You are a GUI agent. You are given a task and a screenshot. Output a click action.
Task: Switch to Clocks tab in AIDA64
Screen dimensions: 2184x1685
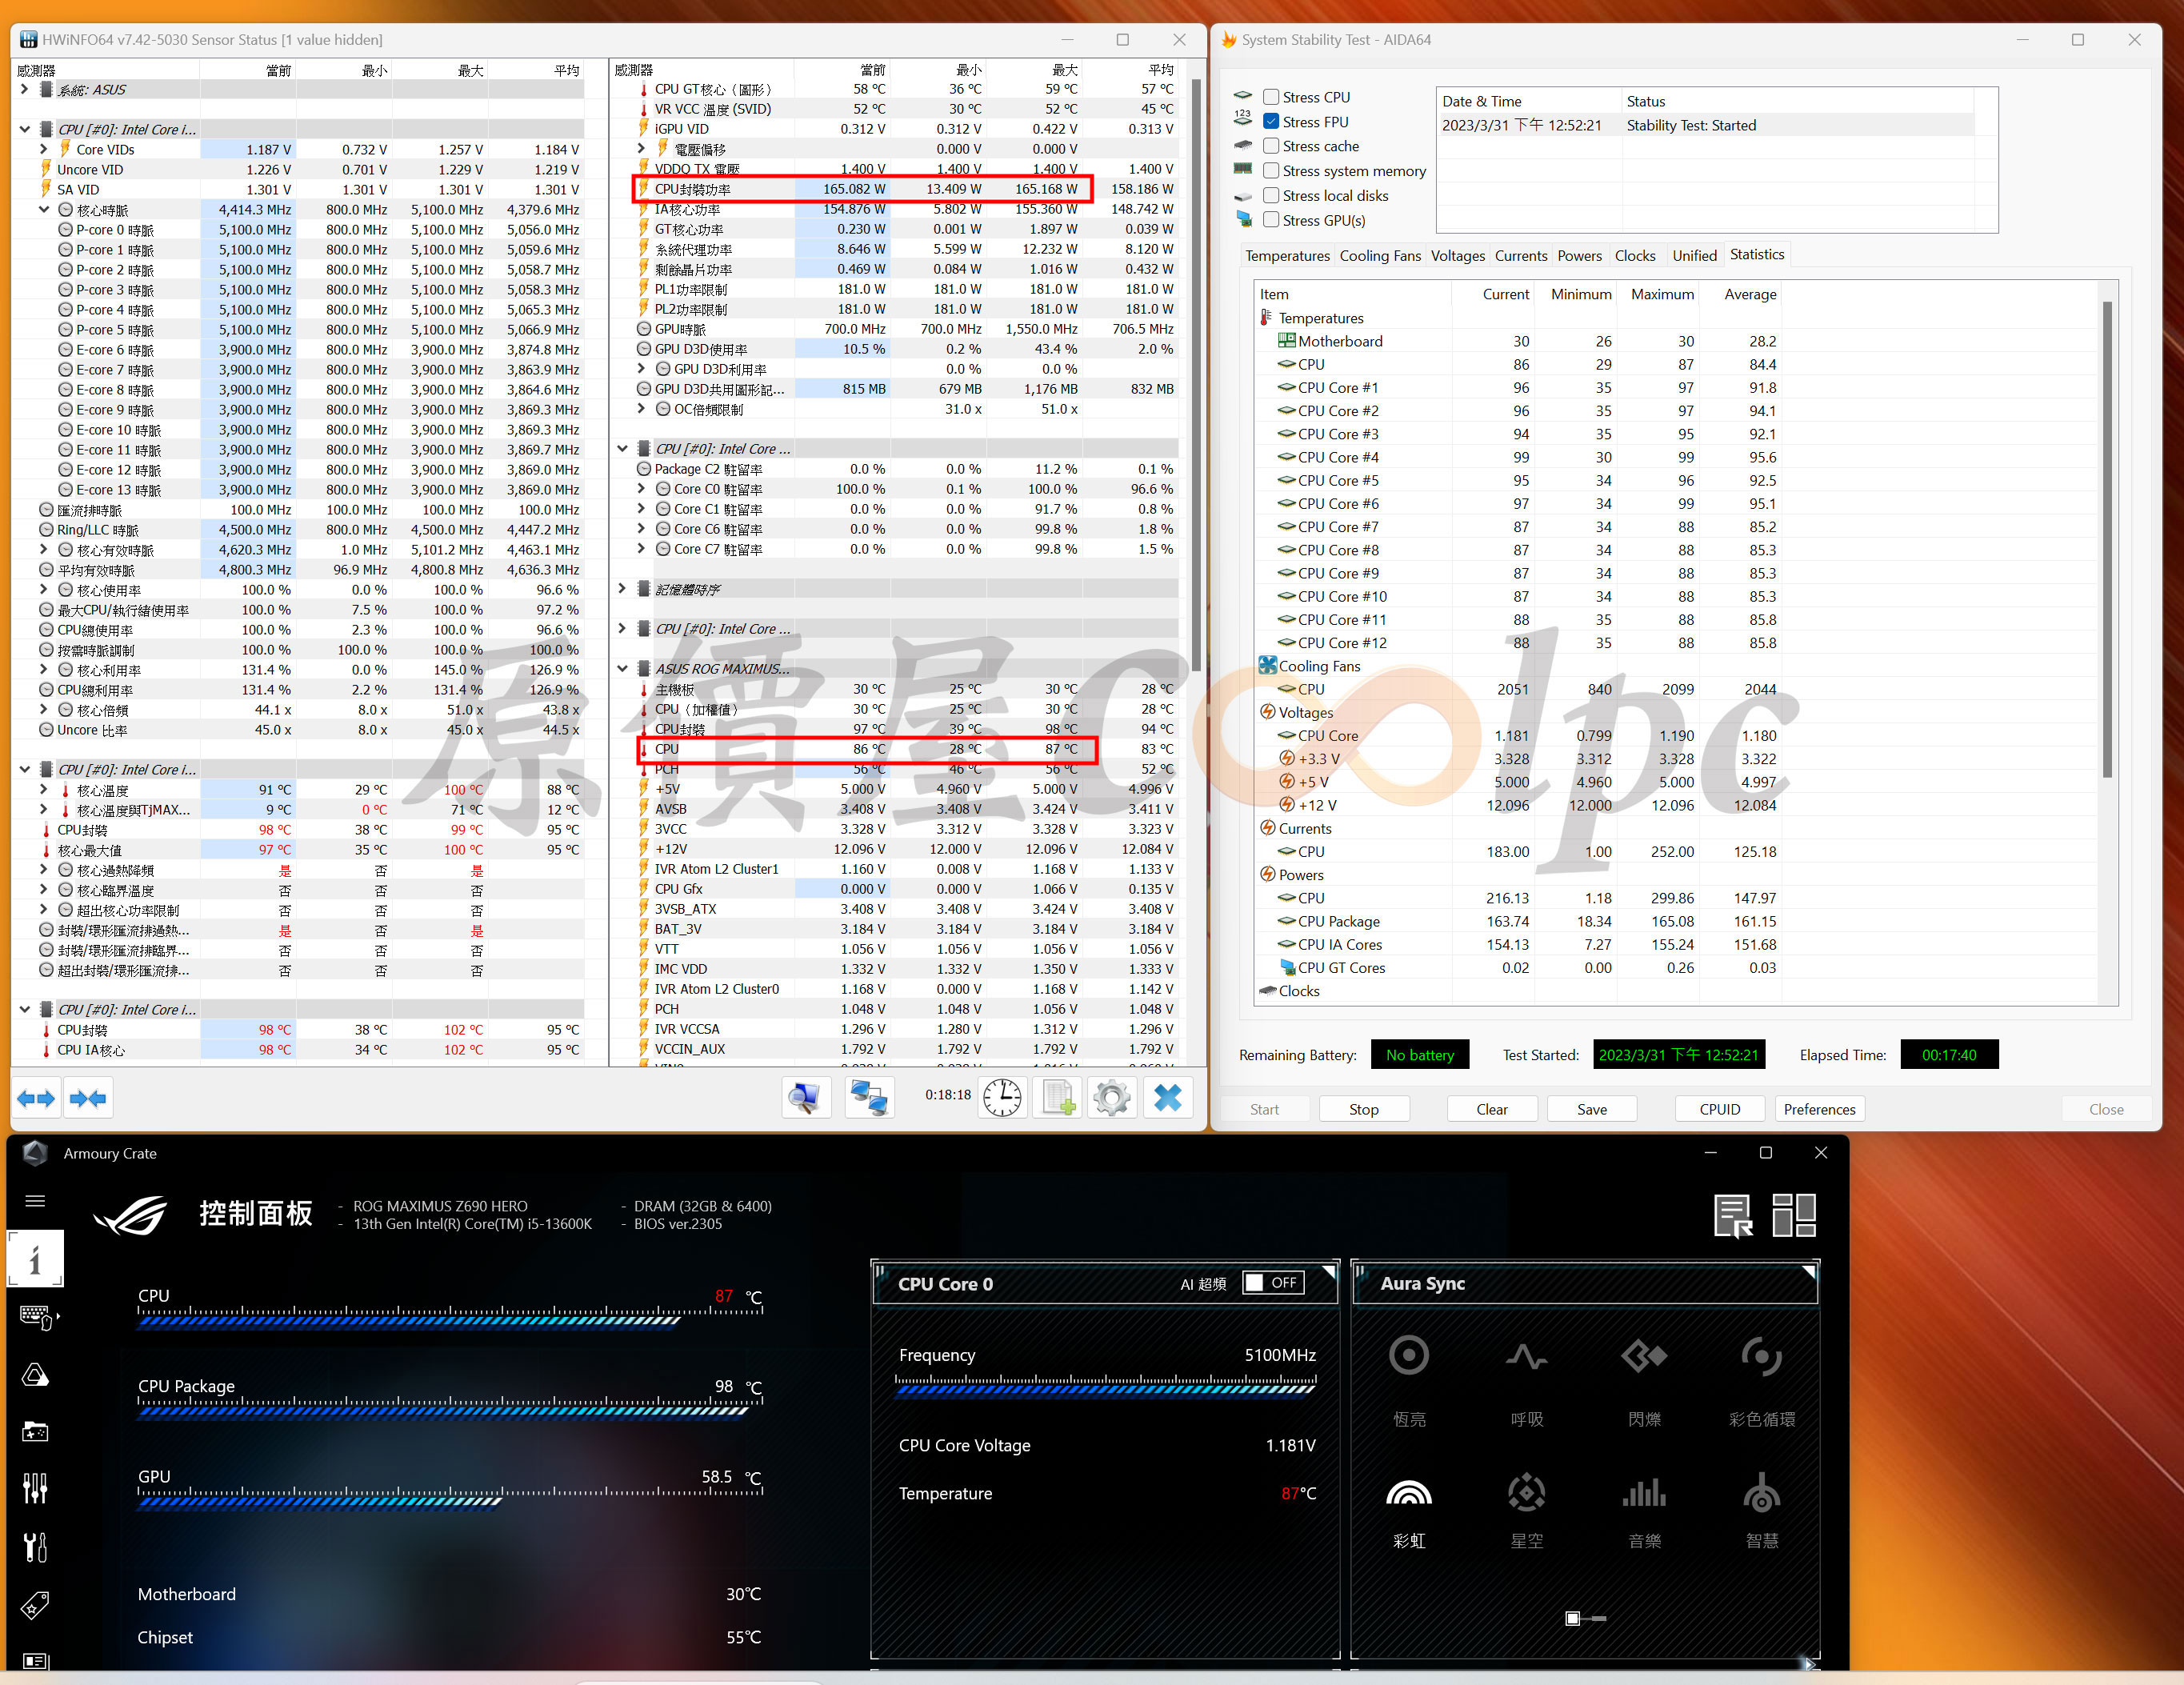click(x=1635, y=256)
